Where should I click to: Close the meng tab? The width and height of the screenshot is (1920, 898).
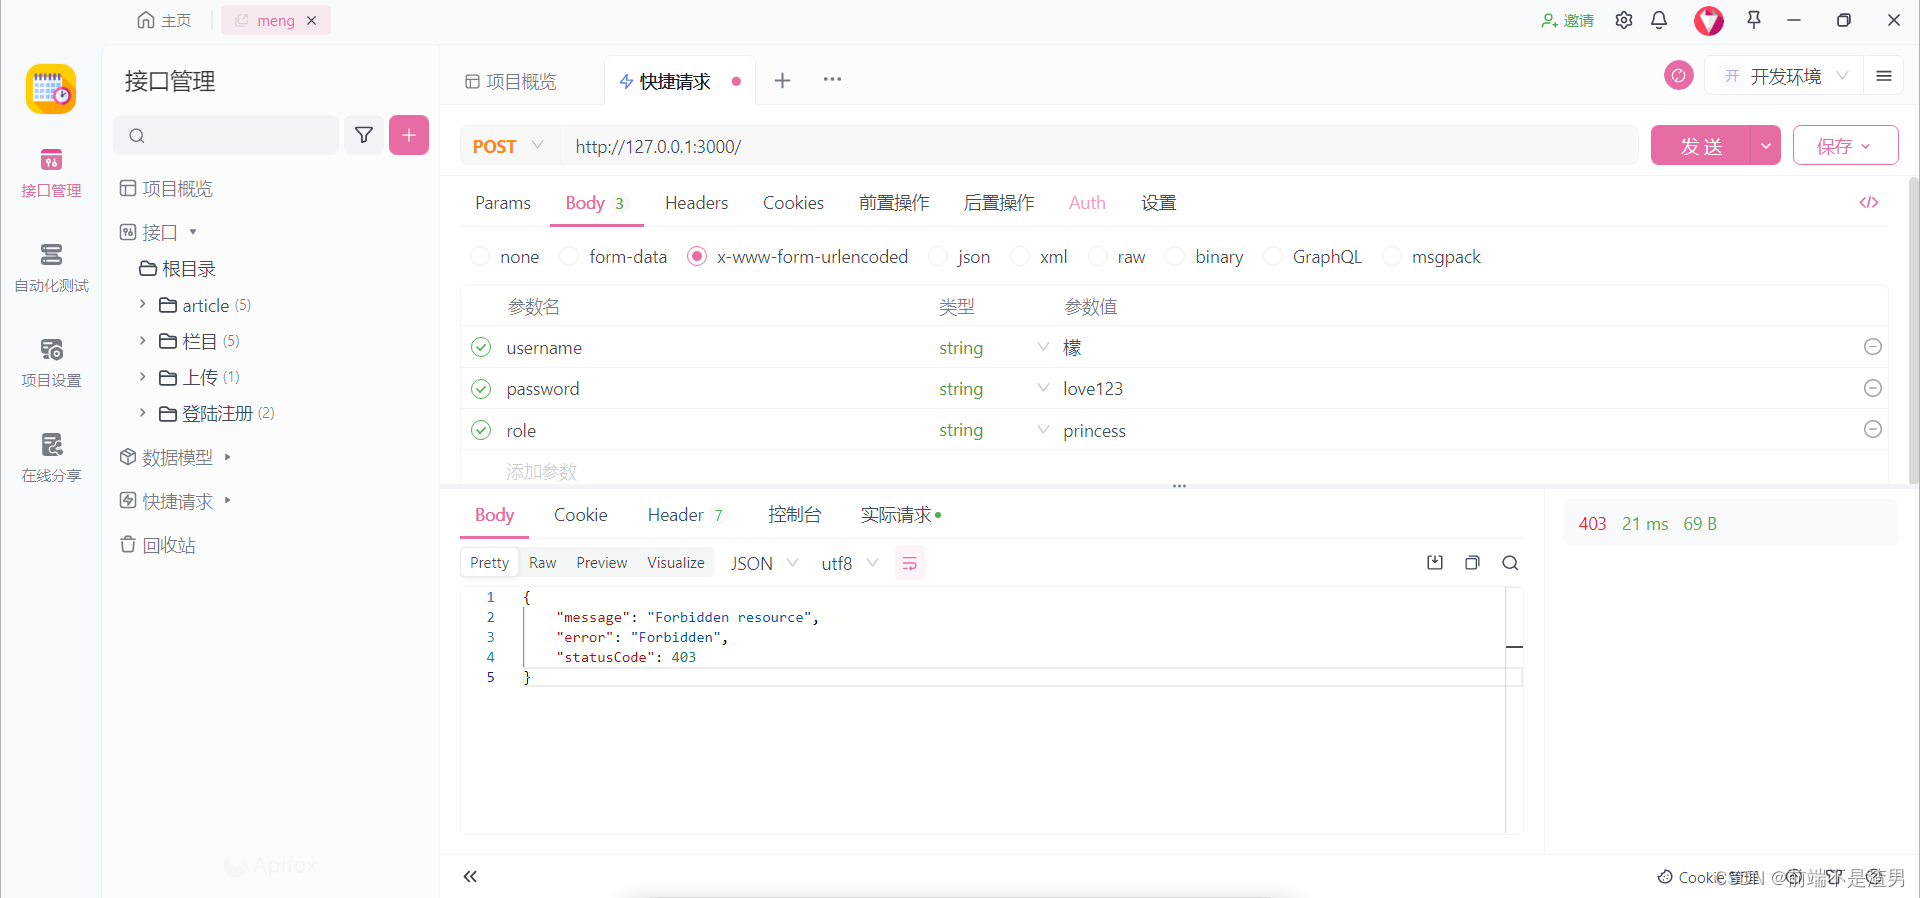[x=312, y=20]
